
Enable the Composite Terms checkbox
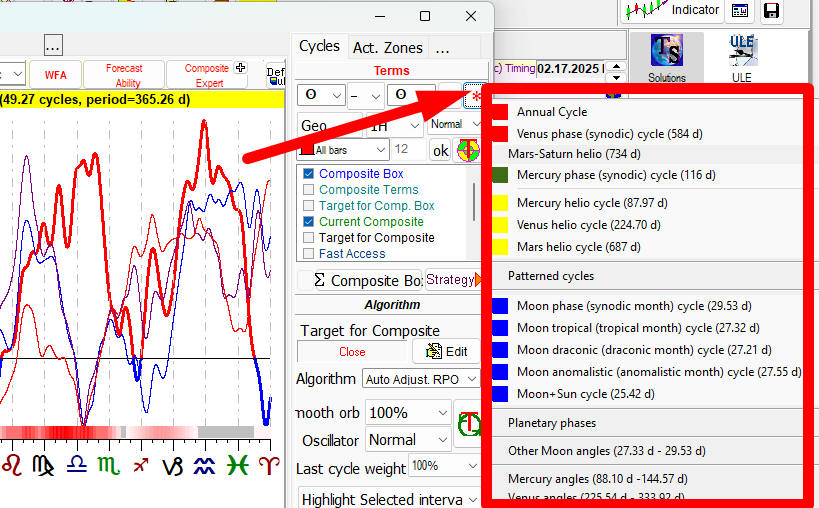pos(309,190)
